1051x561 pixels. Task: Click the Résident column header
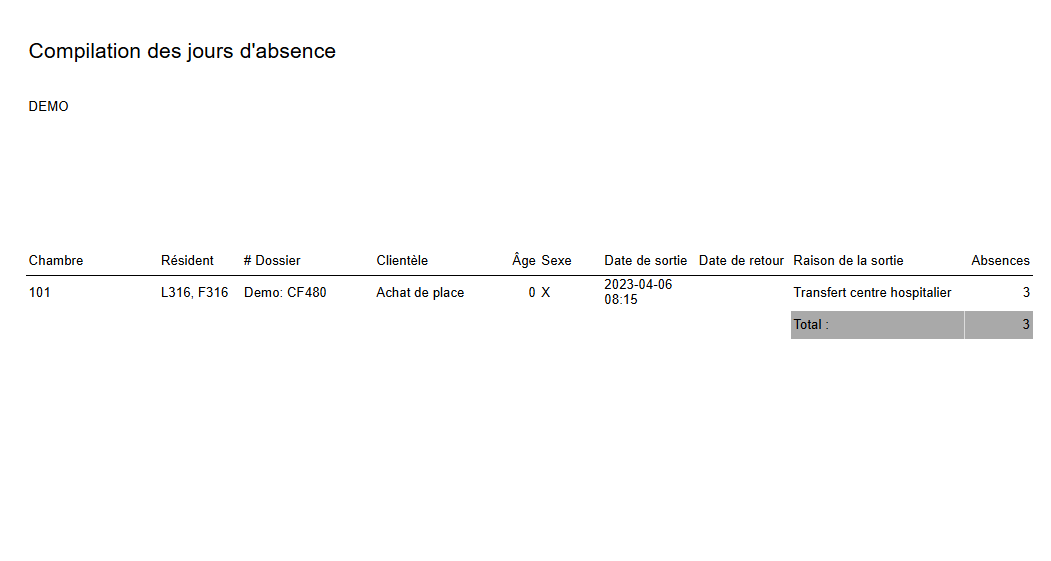tap(187, 260)
